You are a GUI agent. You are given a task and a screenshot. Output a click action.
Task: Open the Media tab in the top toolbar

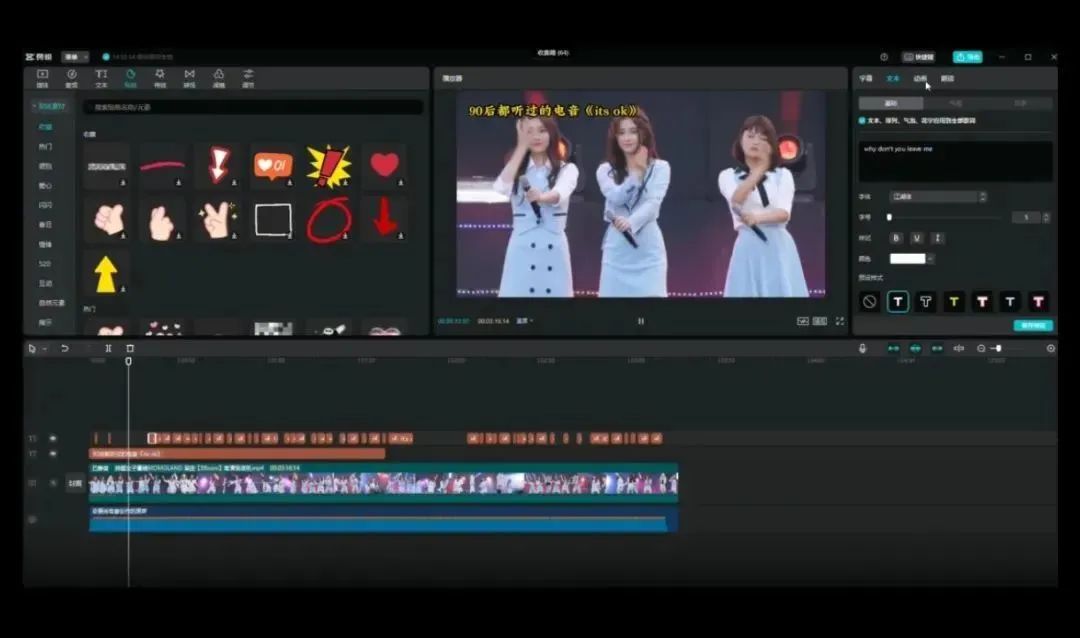click(x=42, y=78)
